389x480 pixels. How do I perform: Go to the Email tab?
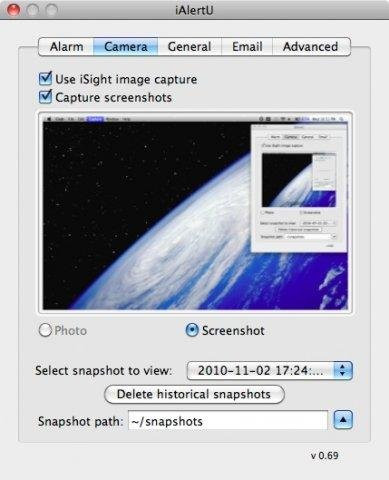(x=247, y=47)
